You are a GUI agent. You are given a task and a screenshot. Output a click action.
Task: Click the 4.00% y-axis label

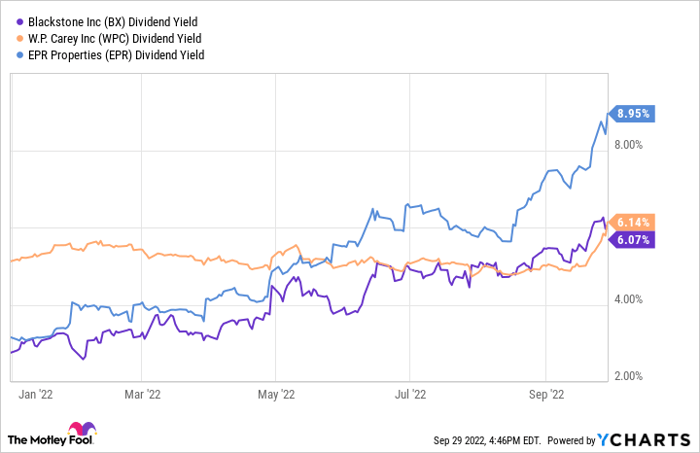click(x=628, y=299)
